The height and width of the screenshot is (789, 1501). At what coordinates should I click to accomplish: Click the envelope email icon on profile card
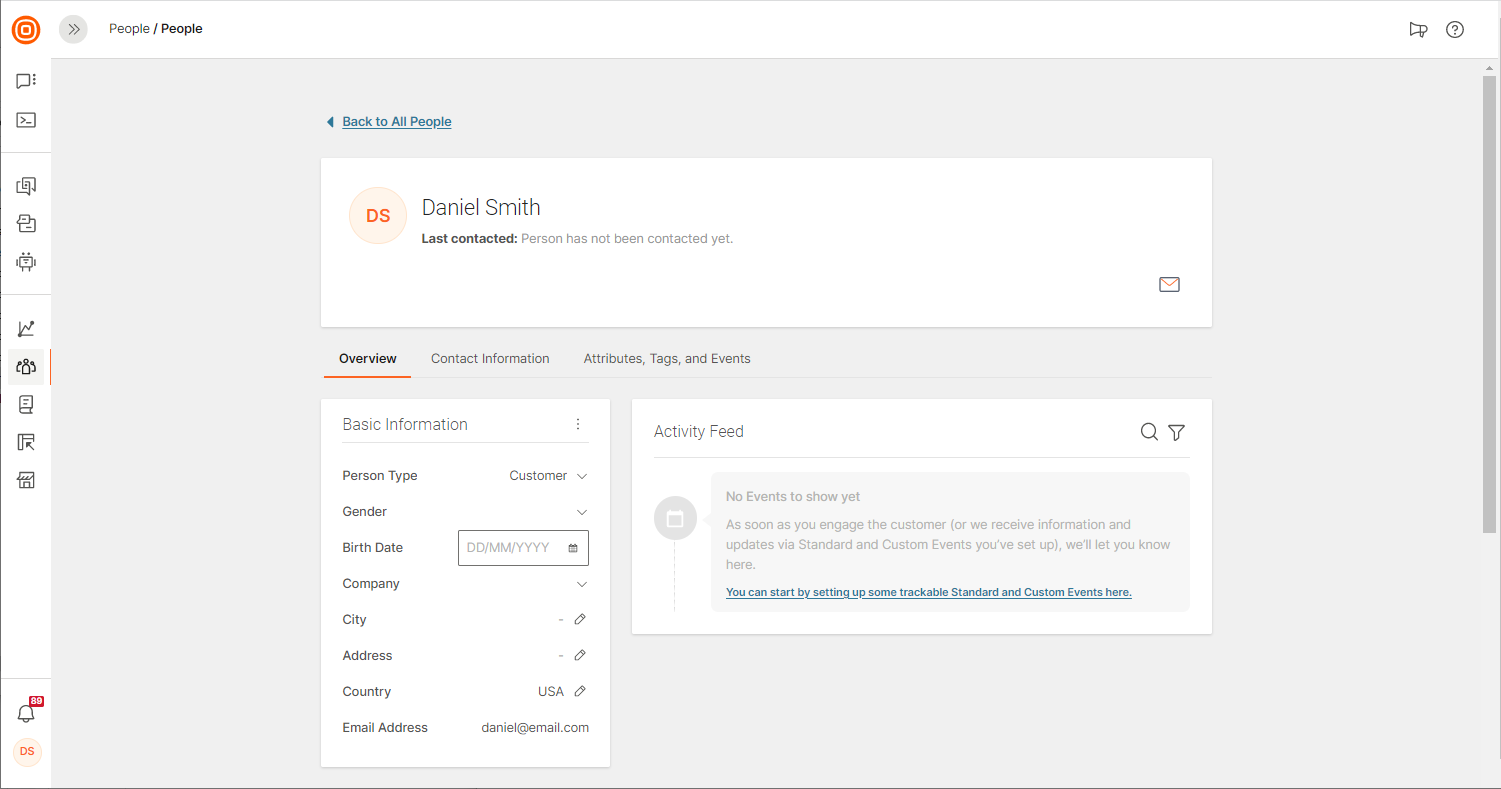click(x=1169, y=285)
